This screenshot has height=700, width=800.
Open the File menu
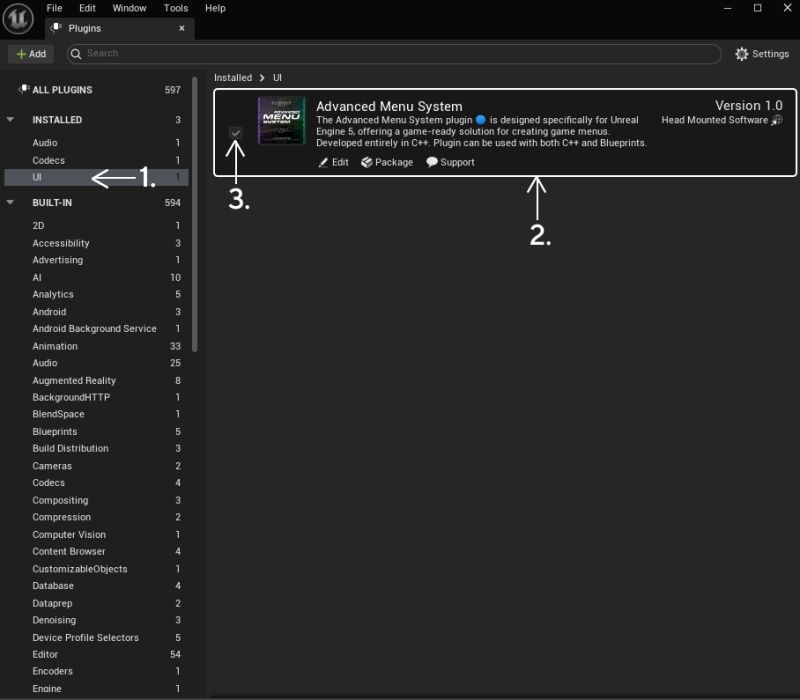54,8
